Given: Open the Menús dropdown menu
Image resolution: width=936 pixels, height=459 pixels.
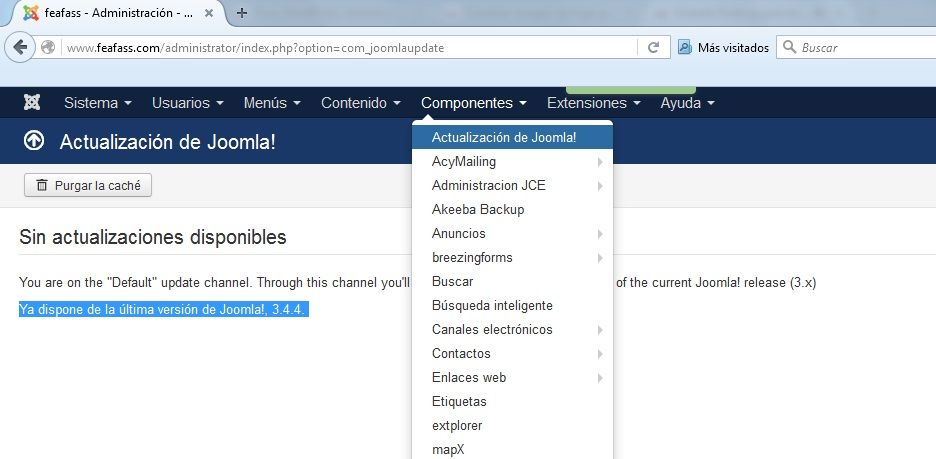Looking at the screenshot, I should pyautogui.click(x=272, y=103).
